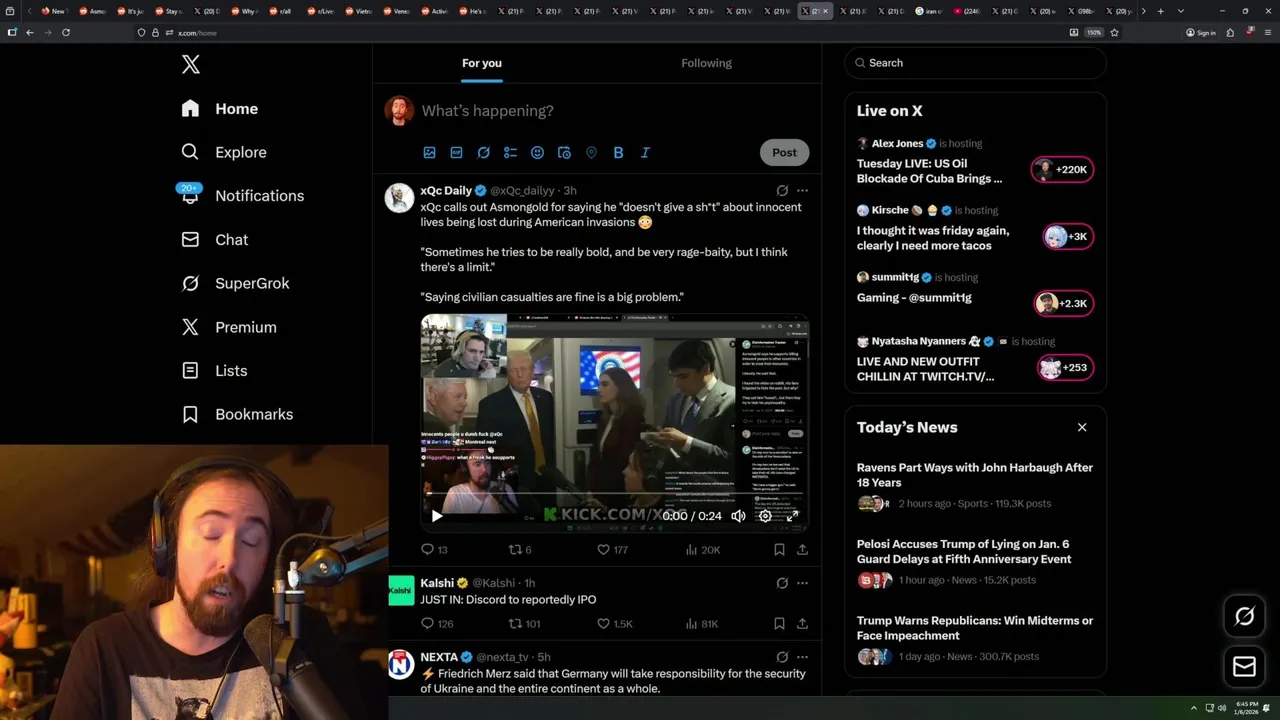Bookmark the xQc Daily post
The height and width of the screenshot is (720, 1280).
779,549
